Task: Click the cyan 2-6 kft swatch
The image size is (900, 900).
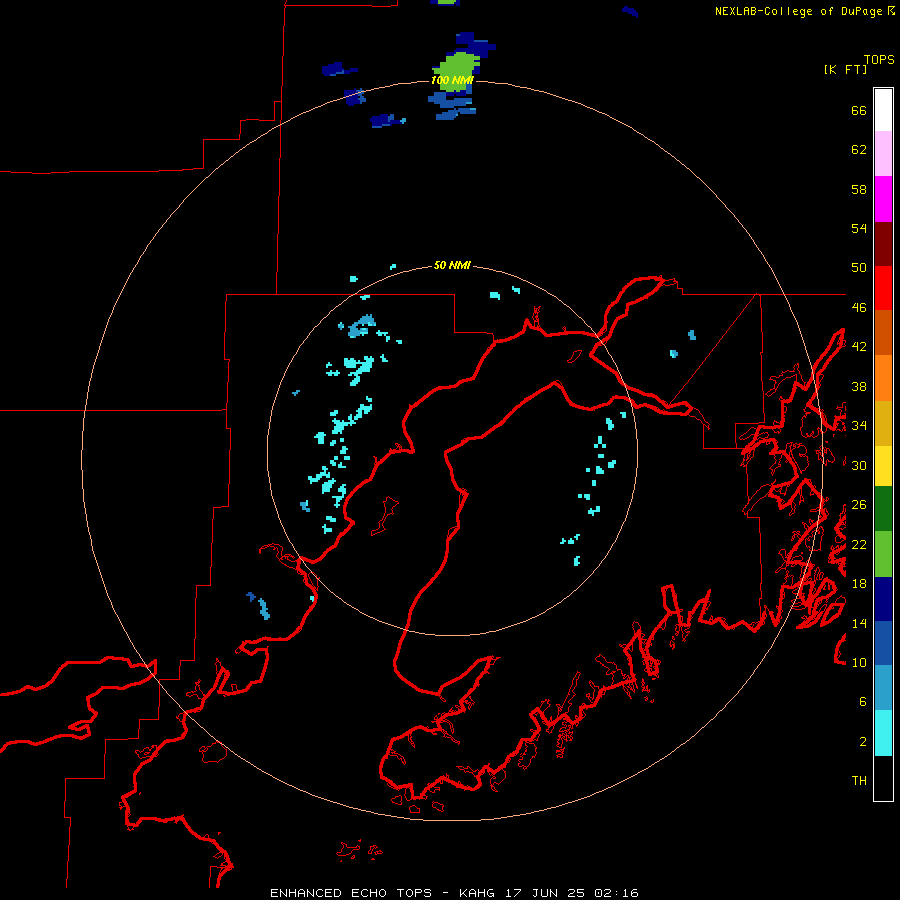Action: [883, 733]
